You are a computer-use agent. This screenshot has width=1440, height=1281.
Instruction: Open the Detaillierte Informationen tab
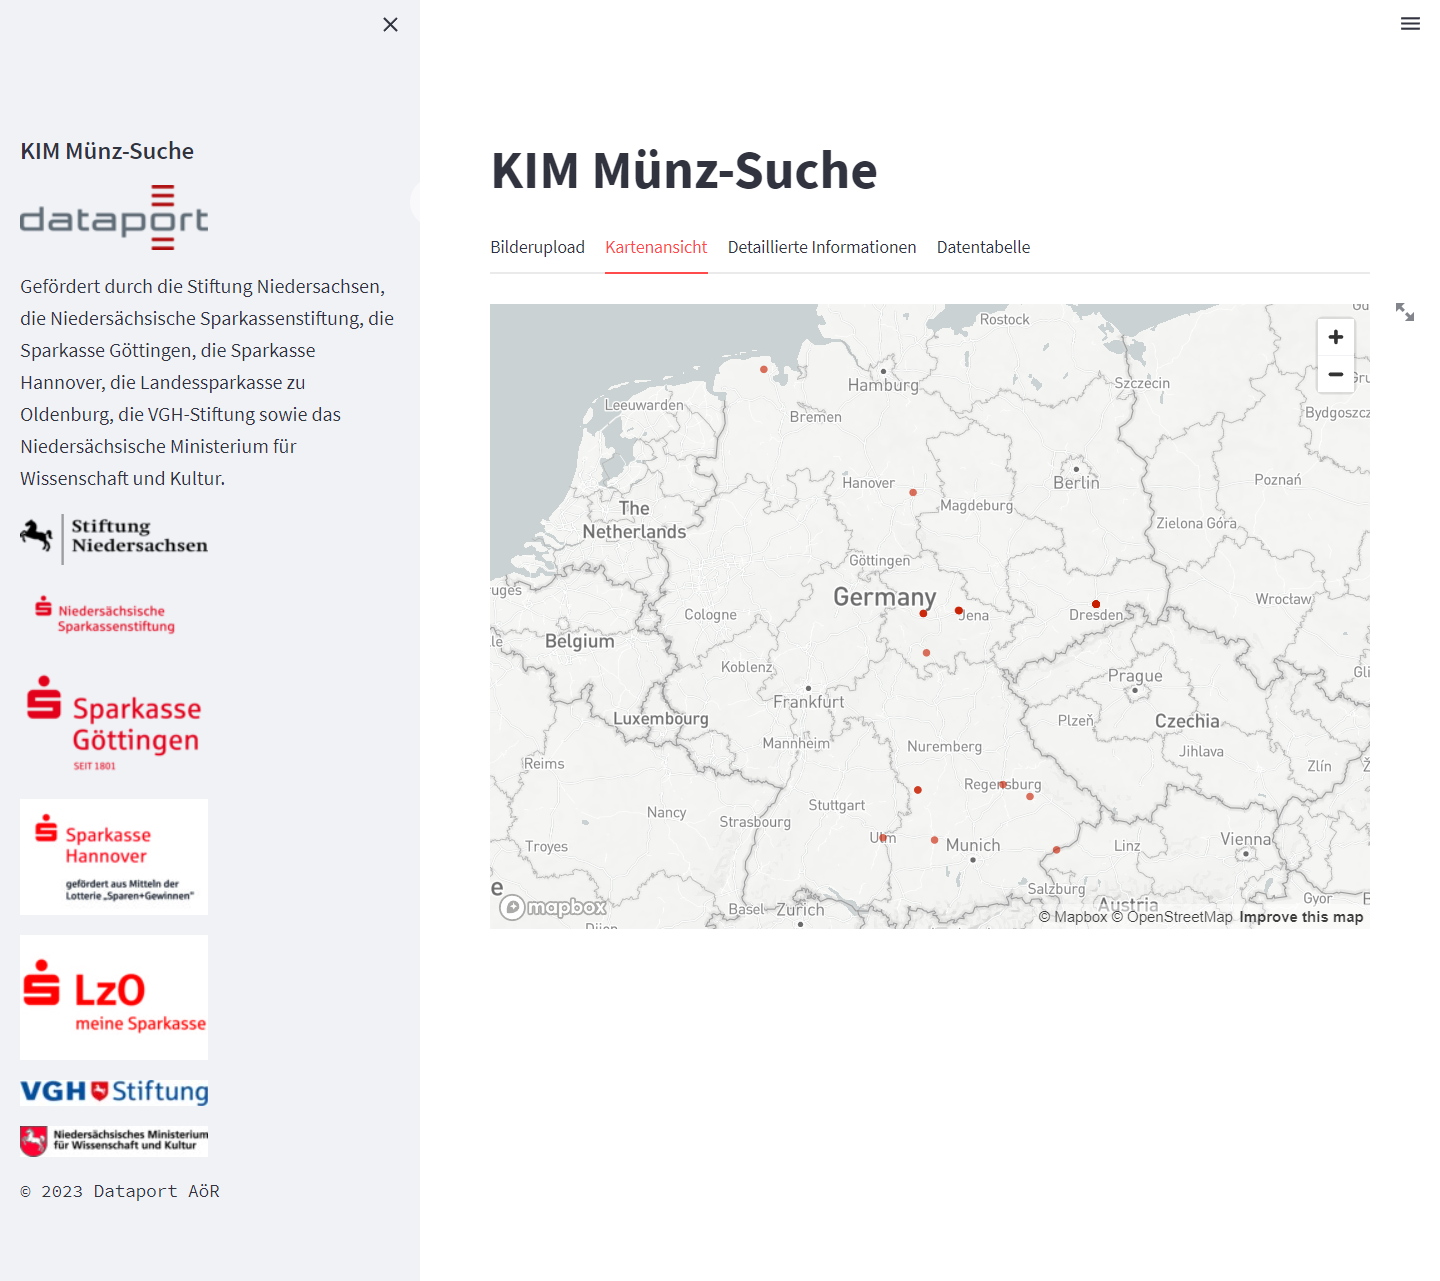pyautogui.click(x=822, y=247)
